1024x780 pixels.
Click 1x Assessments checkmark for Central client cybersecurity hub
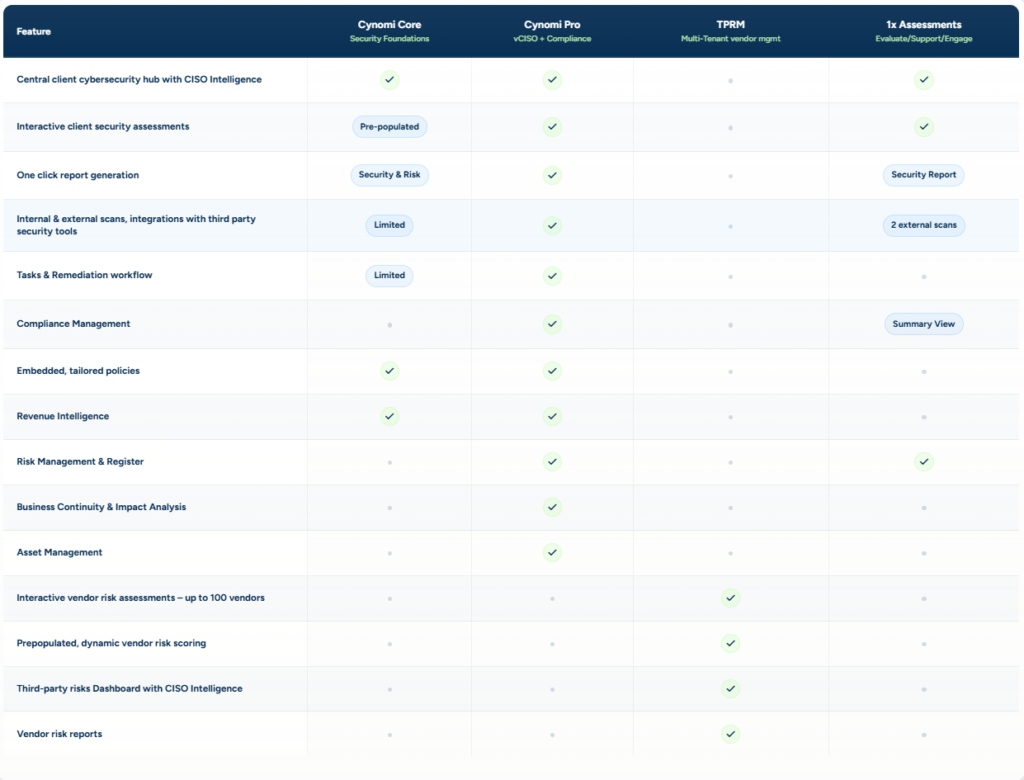pos(923,80)
